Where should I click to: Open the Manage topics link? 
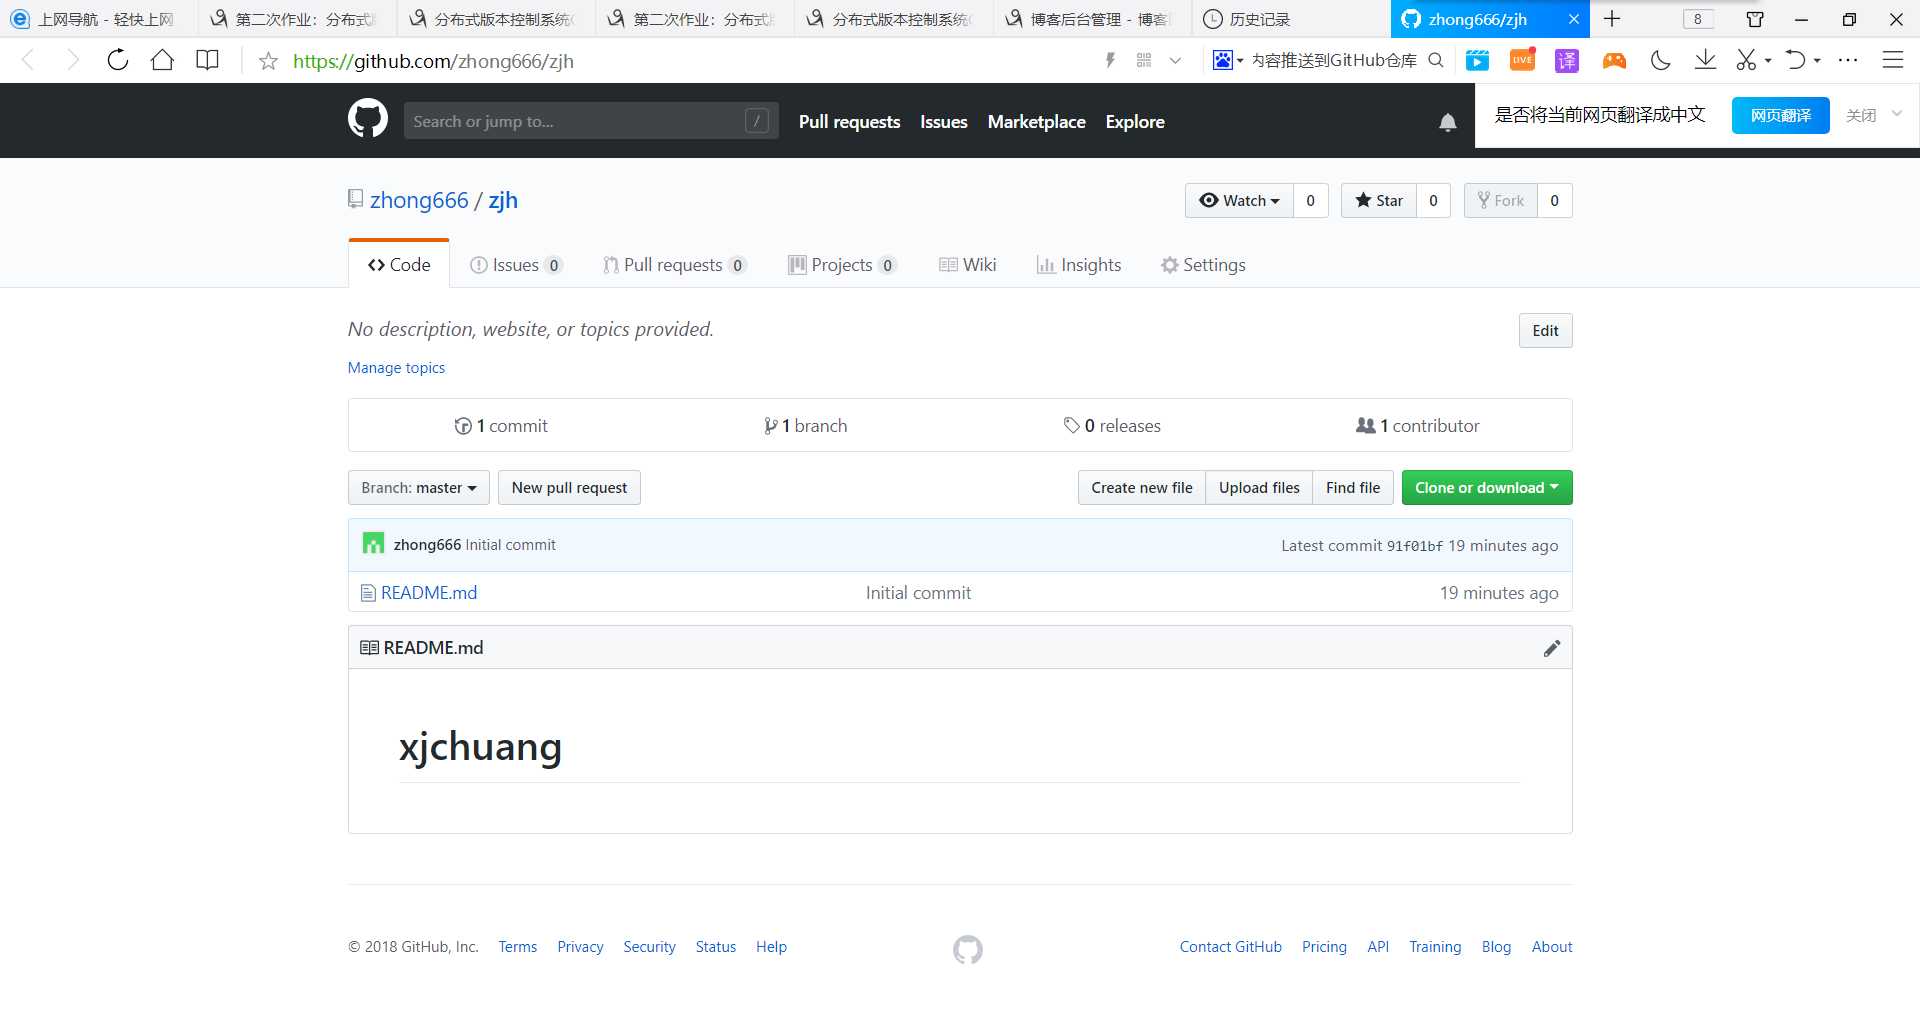[396, 368]
